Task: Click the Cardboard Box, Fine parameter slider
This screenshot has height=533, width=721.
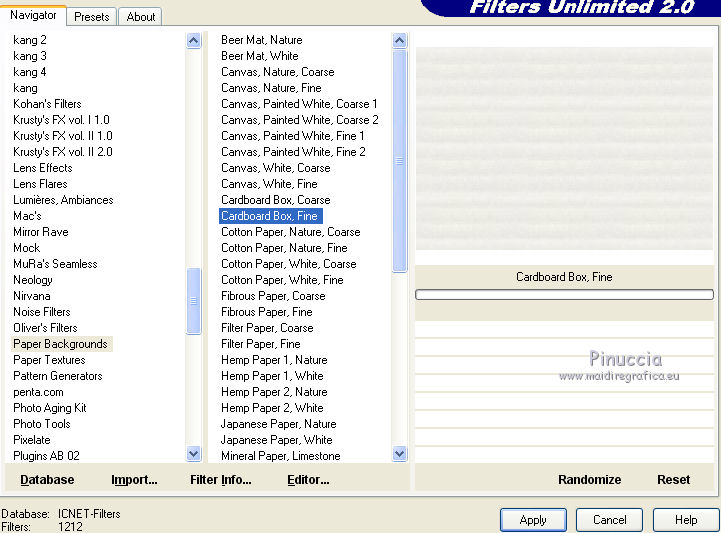Action: (x=564, y=294)
